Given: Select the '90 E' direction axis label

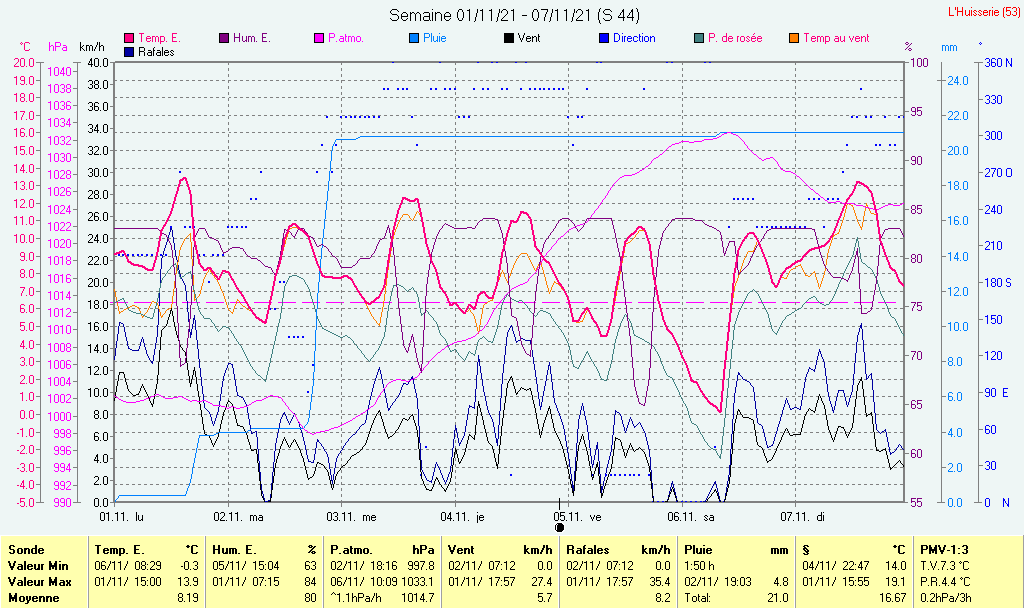Looking at the screenshot, I should coord(997,392).
